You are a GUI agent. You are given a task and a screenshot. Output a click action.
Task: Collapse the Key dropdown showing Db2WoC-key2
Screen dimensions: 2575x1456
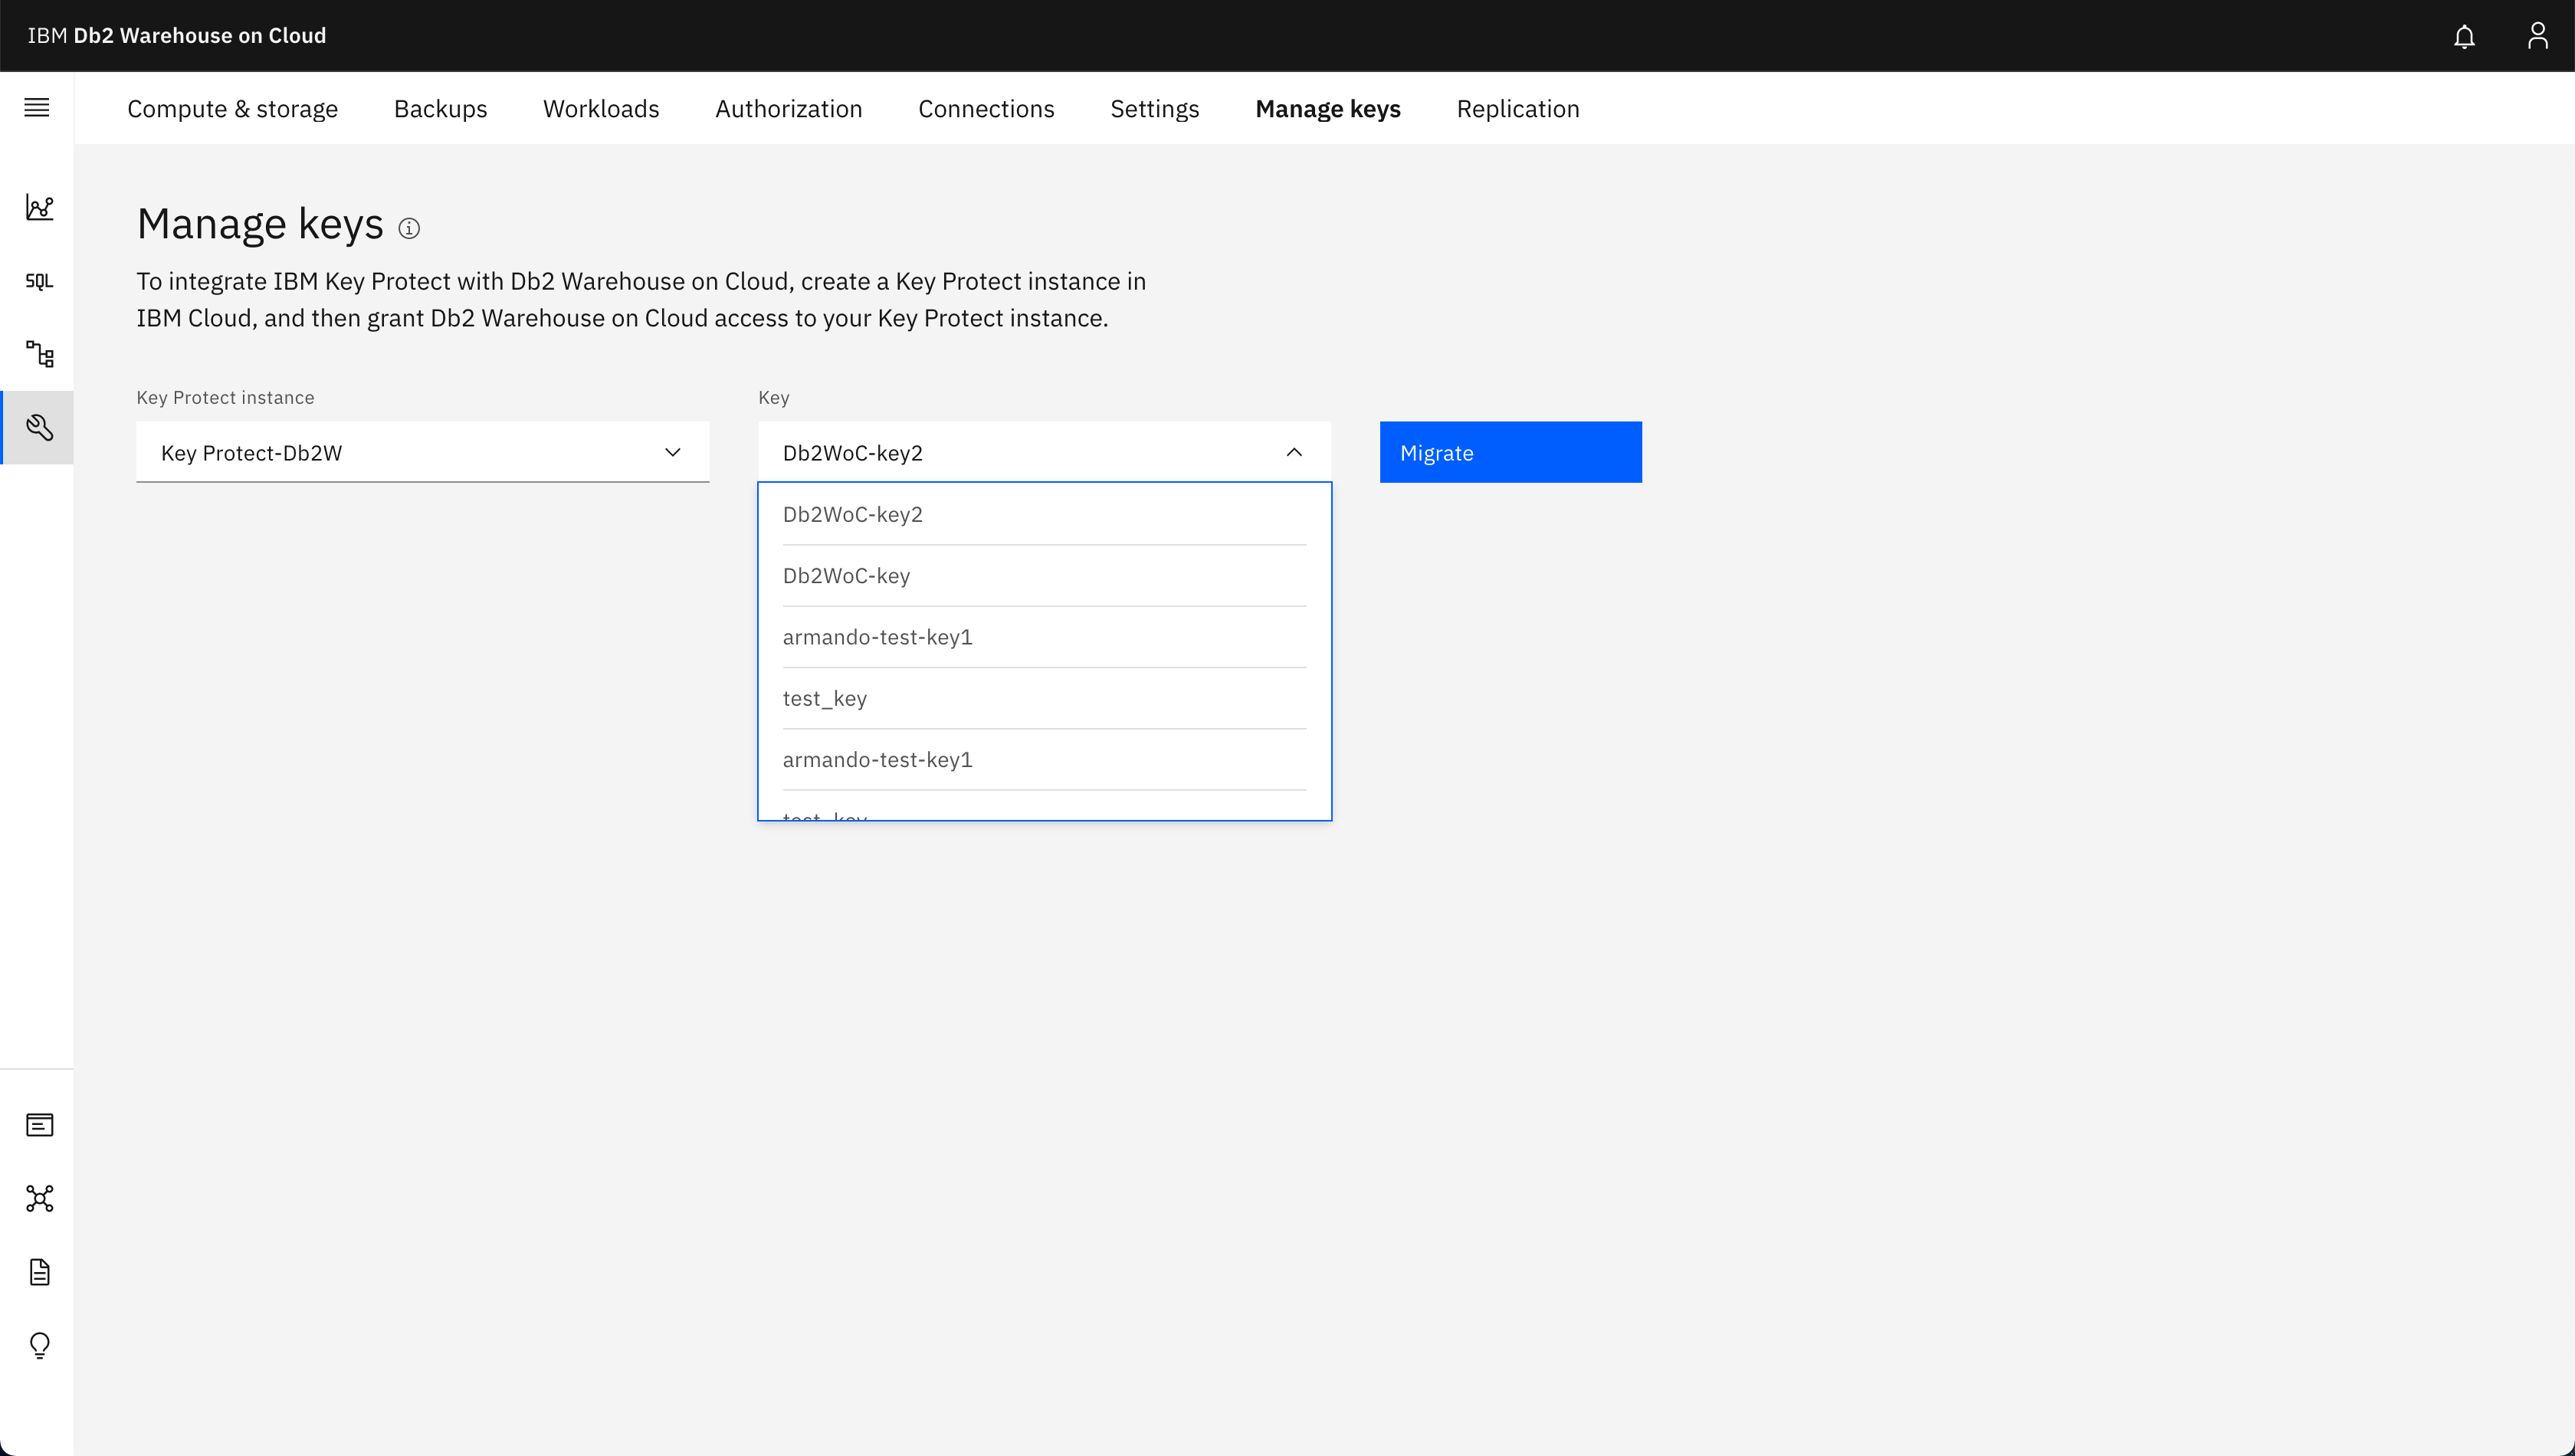[1044, 452]
